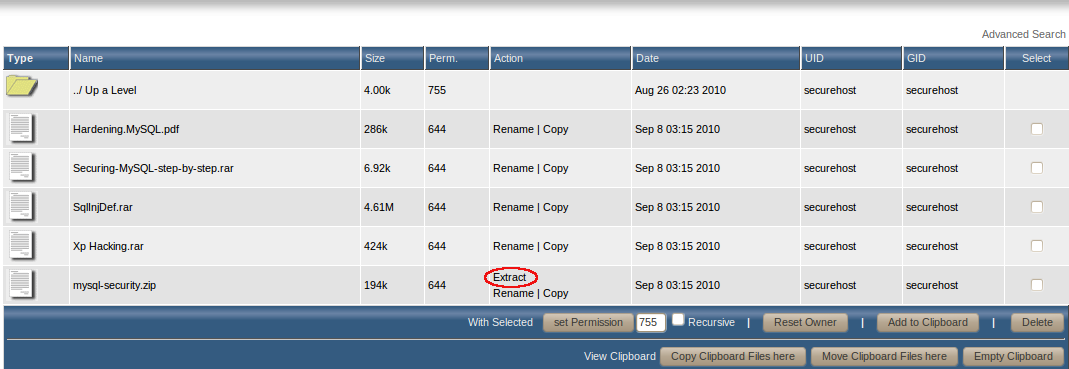Click the mysql-security.zip file icon
The image size is (1069, 369).
click(22, 284)
